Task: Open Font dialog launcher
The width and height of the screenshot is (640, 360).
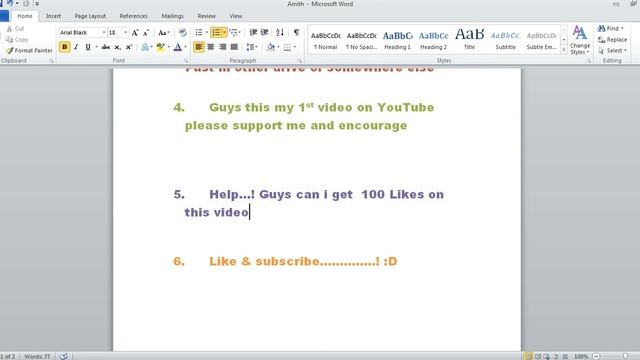Action: (186, 61)
